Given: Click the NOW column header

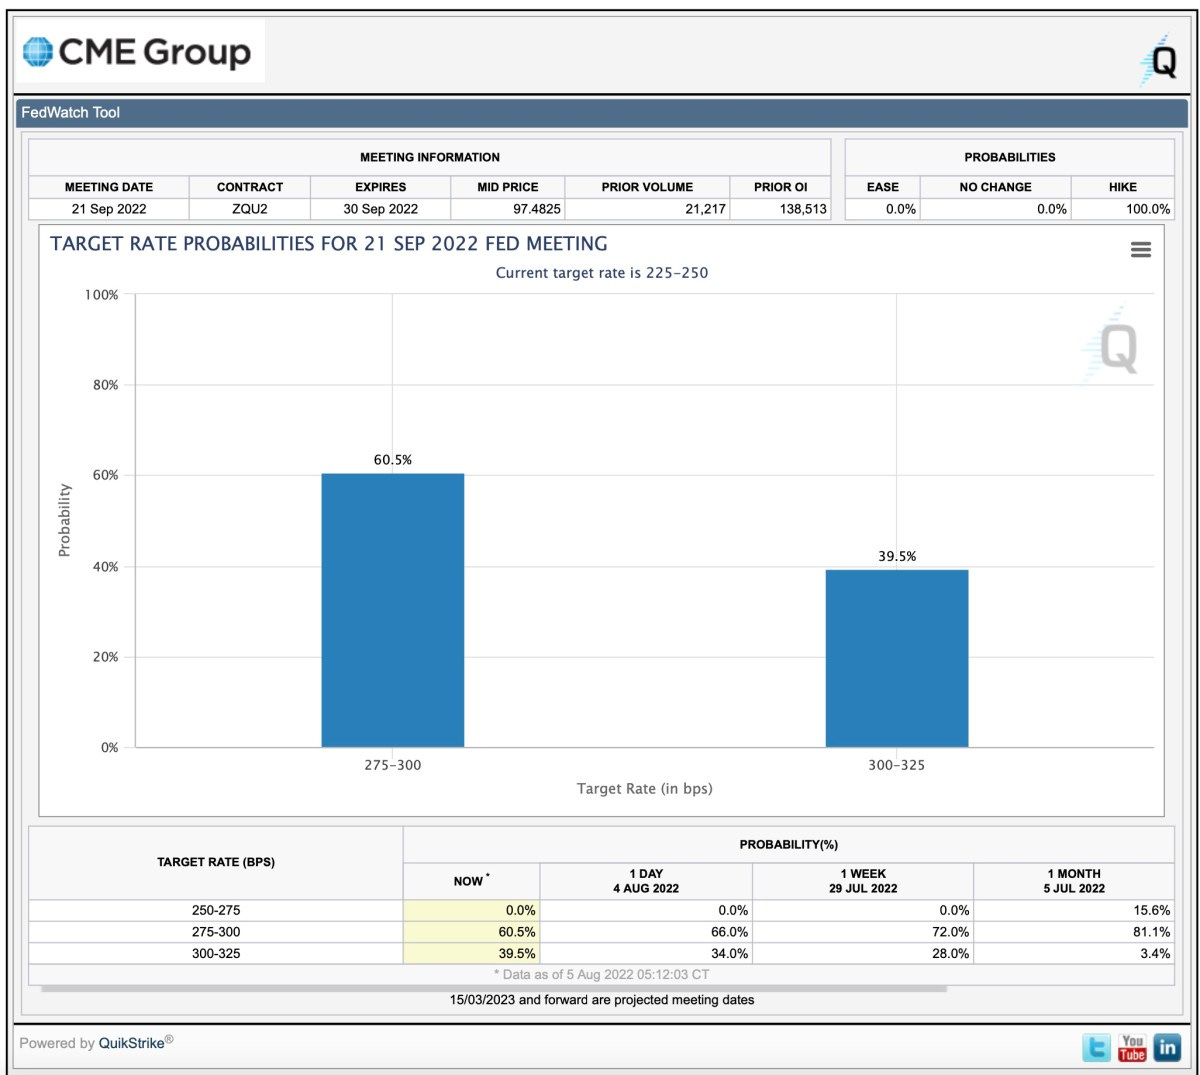Looking at the screenshot, I should pos(471,881).
